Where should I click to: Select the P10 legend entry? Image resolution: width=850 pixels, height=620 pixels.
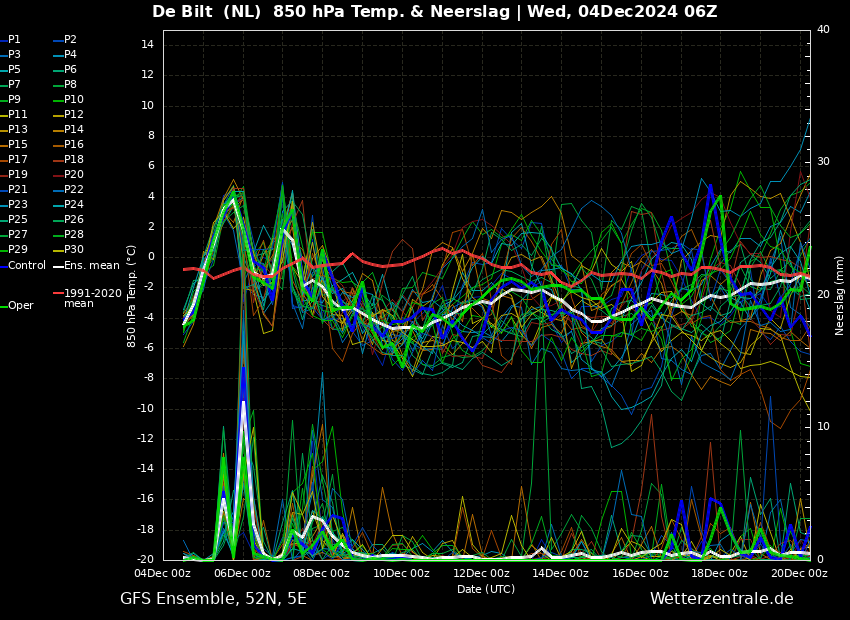click(74, 100)
